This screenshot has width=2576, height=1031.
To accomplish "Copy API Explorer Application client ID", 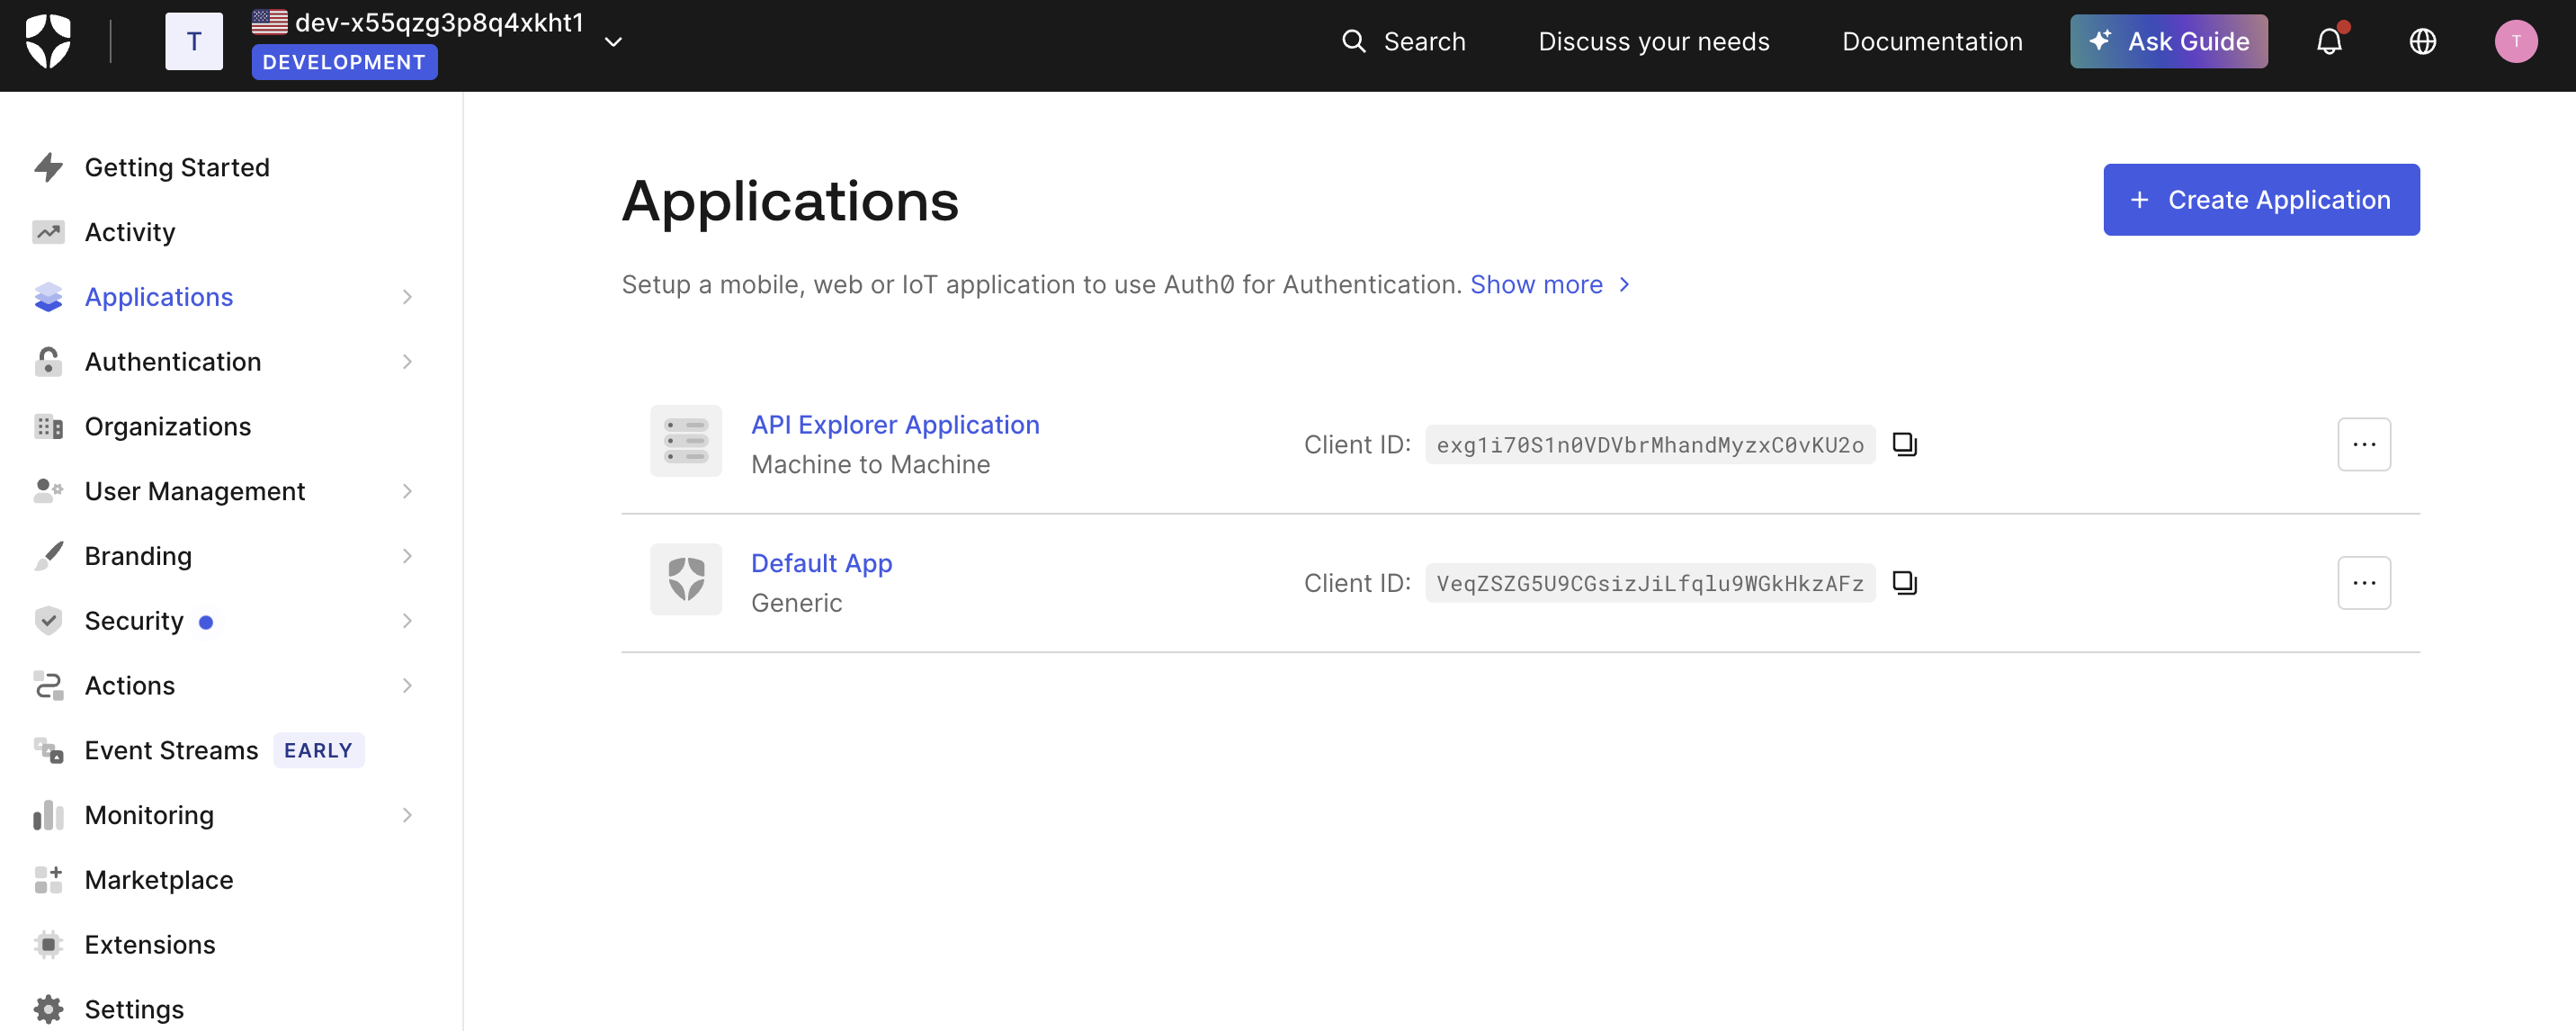I will (1904, 444).
